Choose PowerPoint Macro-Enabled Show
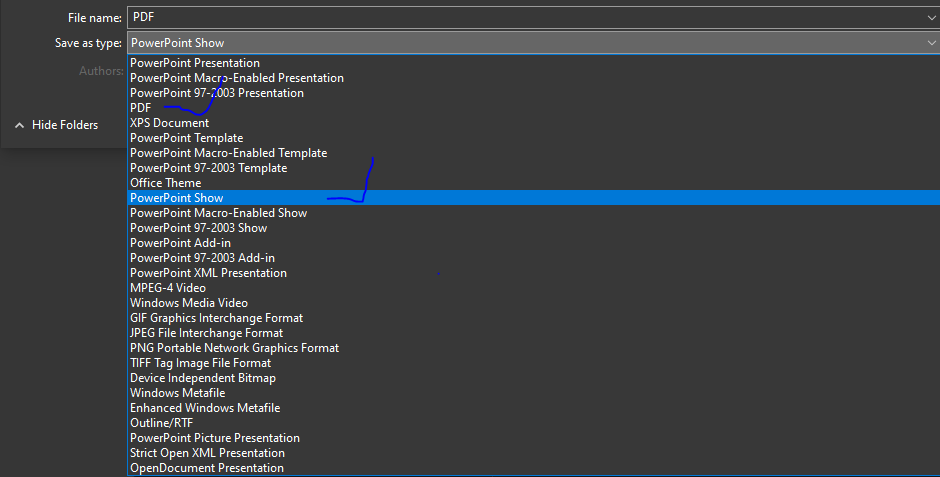Screen dimensions: 940x477 tap(534, 213)
